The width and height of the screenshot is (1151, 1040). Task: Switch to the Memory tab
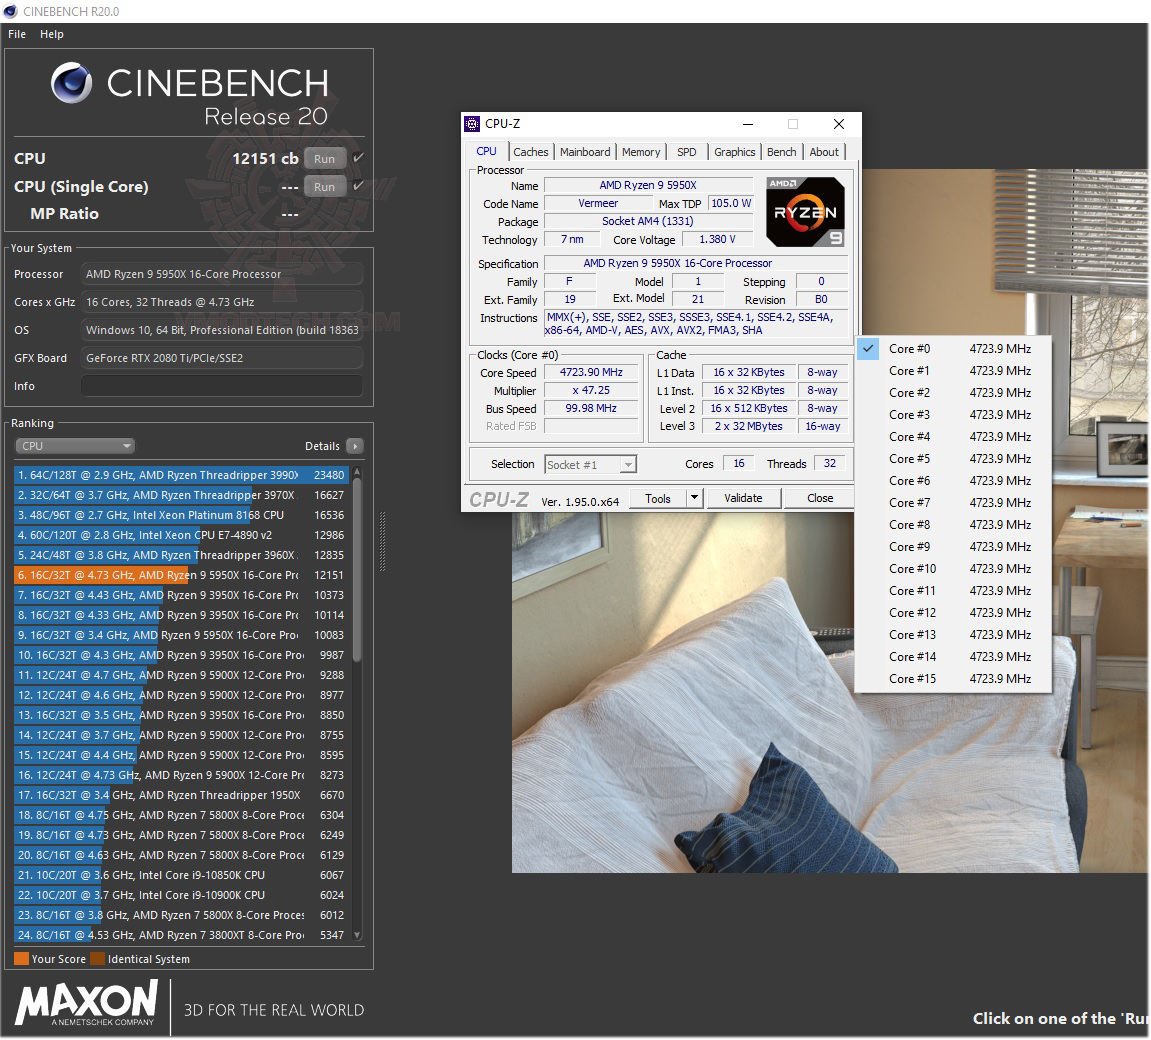[641, 152]
